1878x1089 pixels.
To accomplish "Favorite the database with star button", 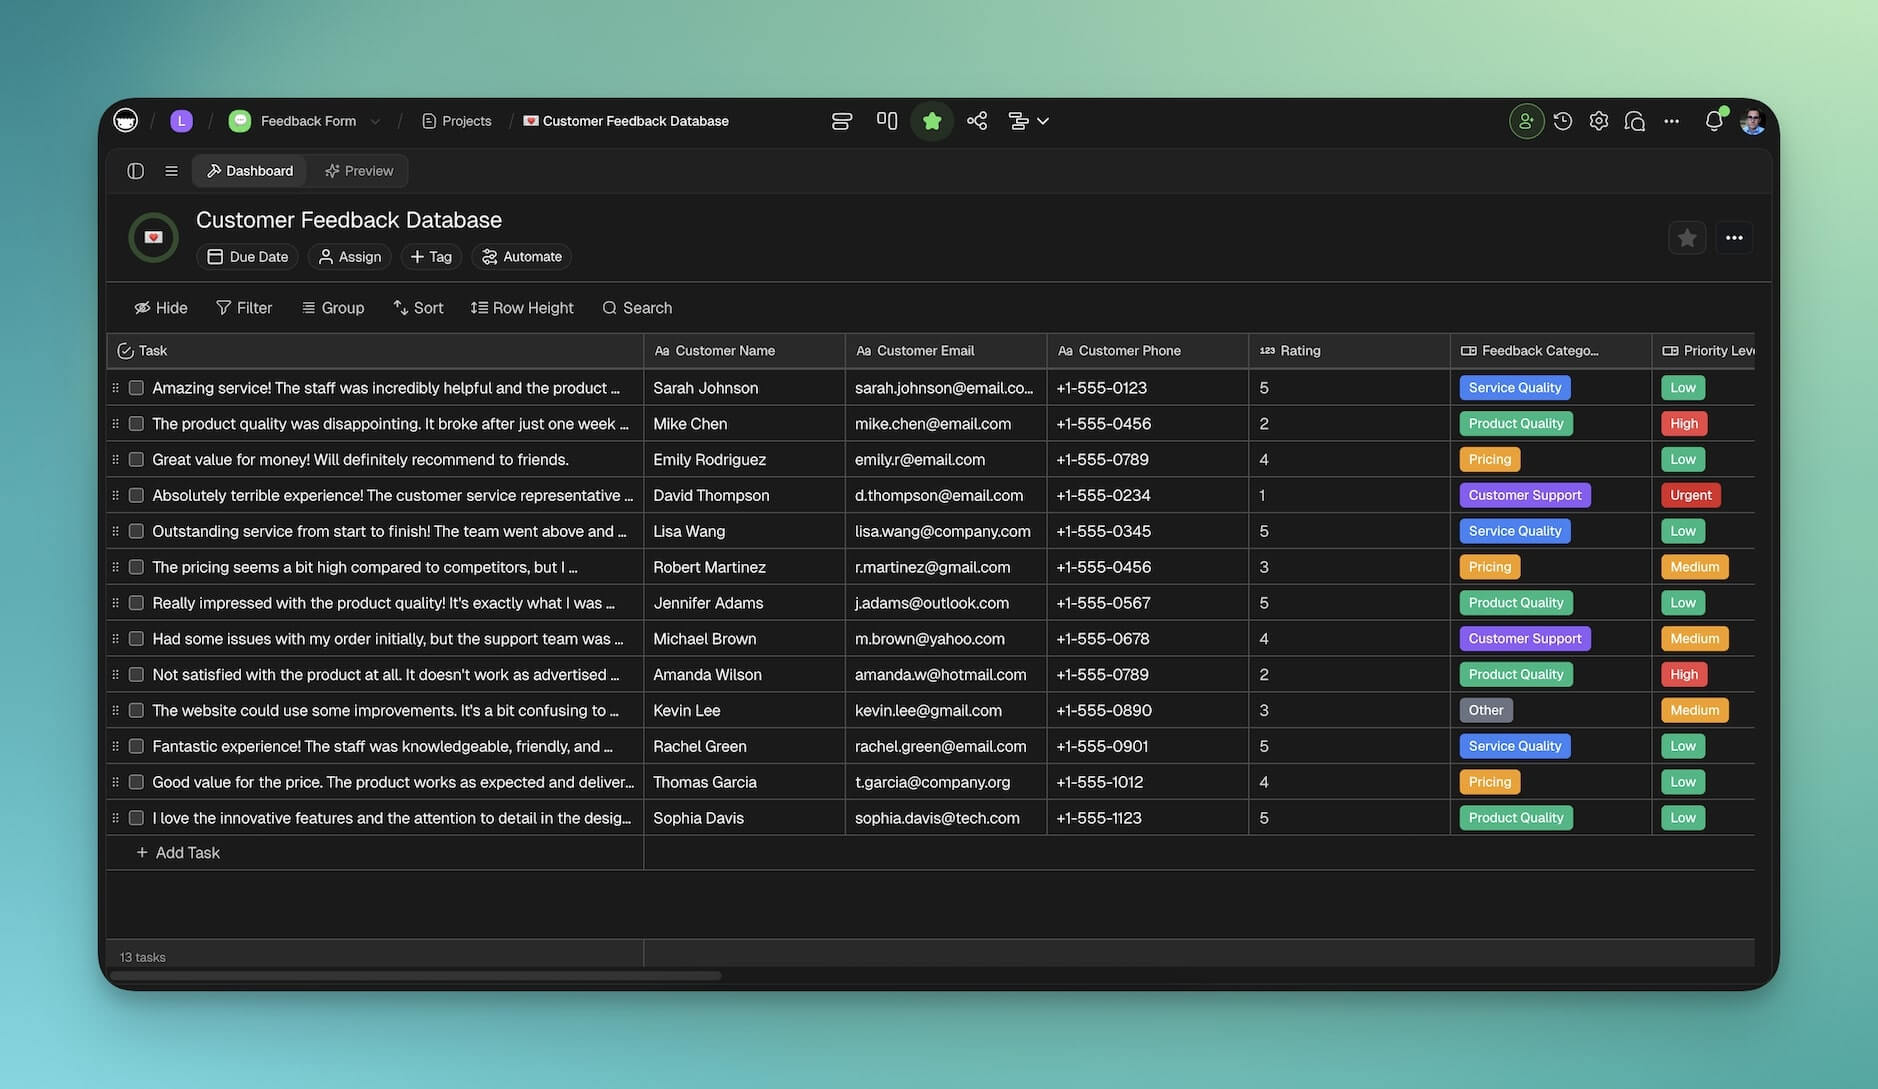I will (x=1686, y=238).
